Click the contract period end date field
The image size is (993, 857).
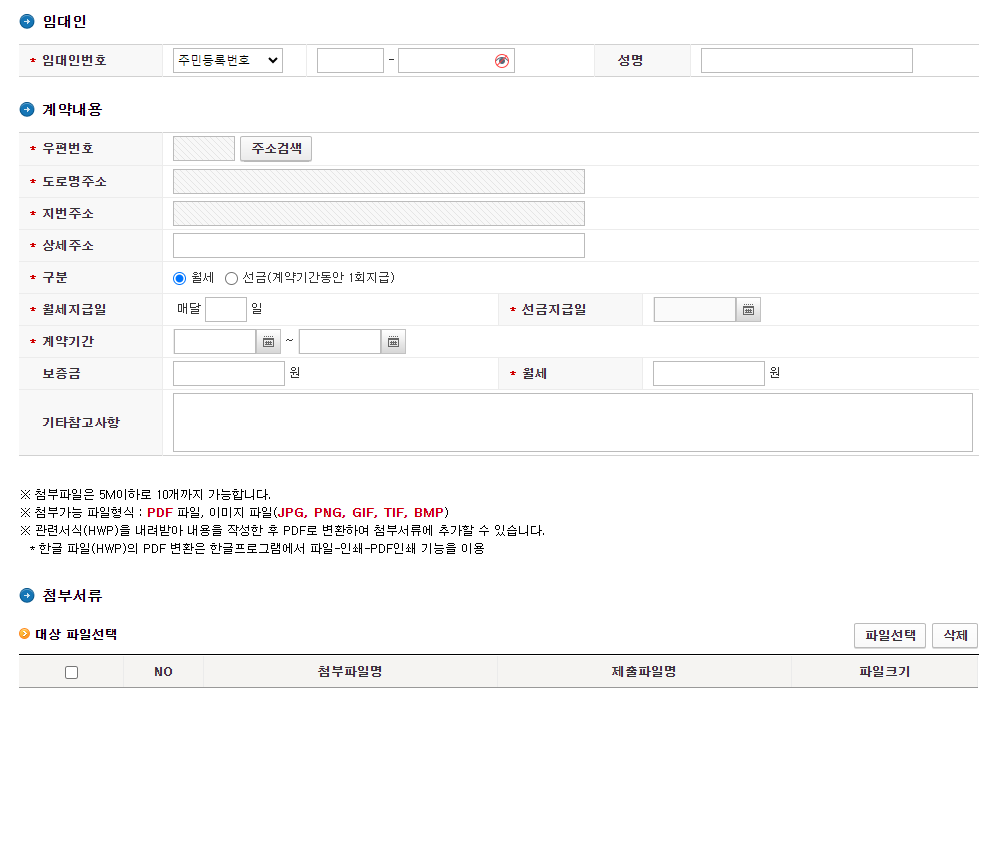(341, 342)
